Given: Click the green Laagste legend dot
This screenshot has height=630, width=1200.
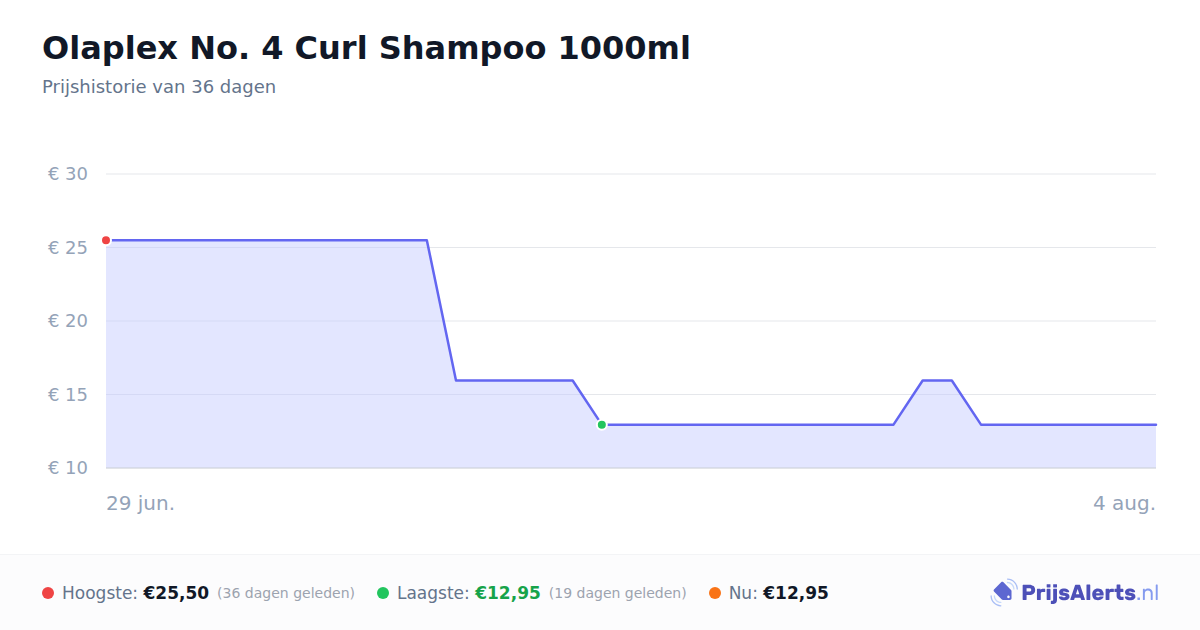Looking at the screenshot, I should pyautogui.click(x=383, y=593).
